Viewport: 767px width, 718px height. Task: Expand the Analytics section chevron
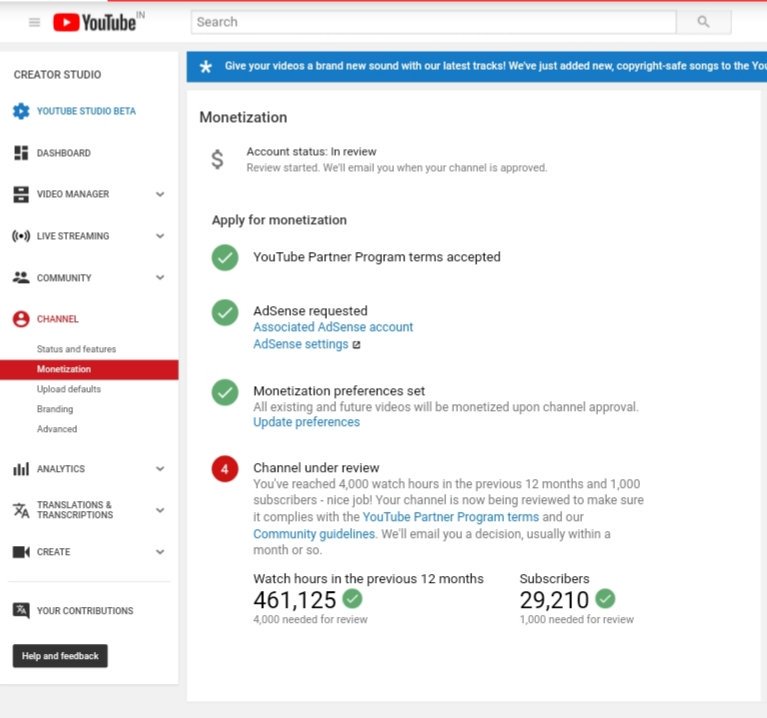160,469
